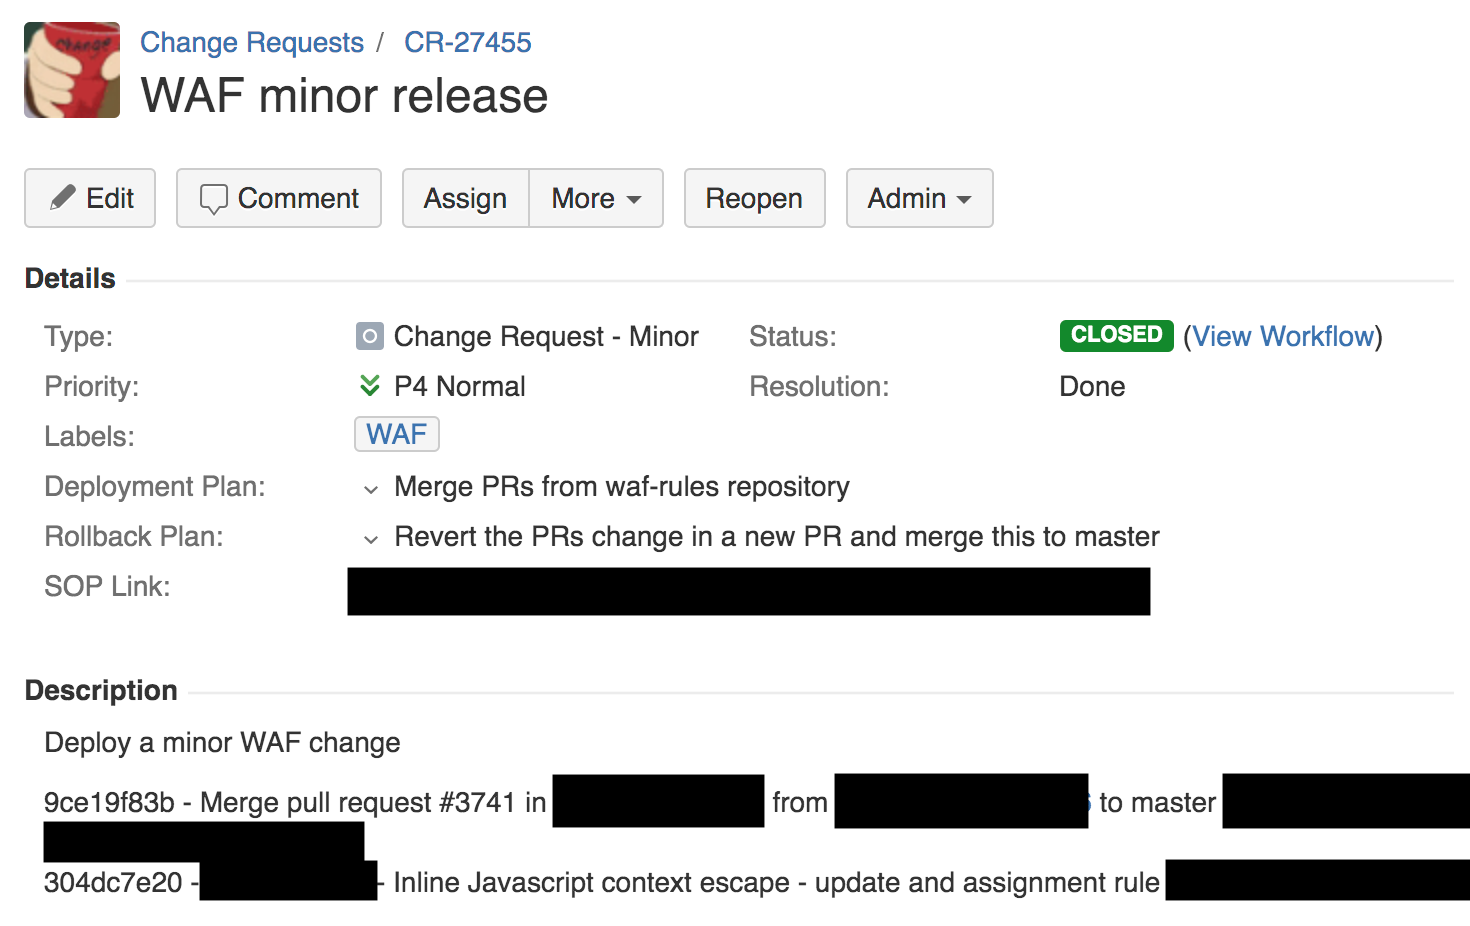Open the Admin dropdown menu

pyautogui.click(x=919, y=198)
